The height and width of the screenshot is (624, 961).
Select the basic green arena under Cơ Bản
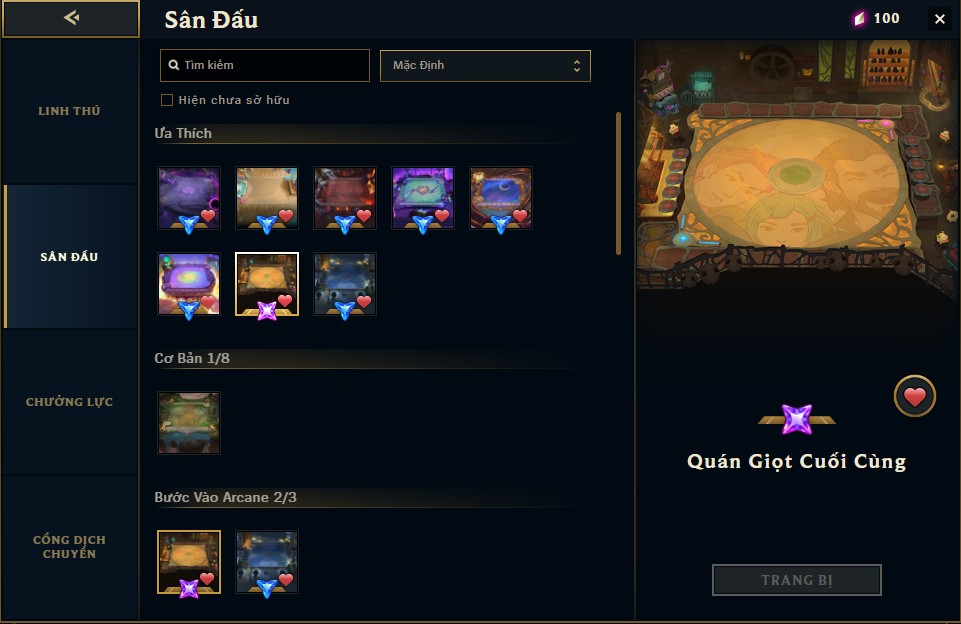189,422
